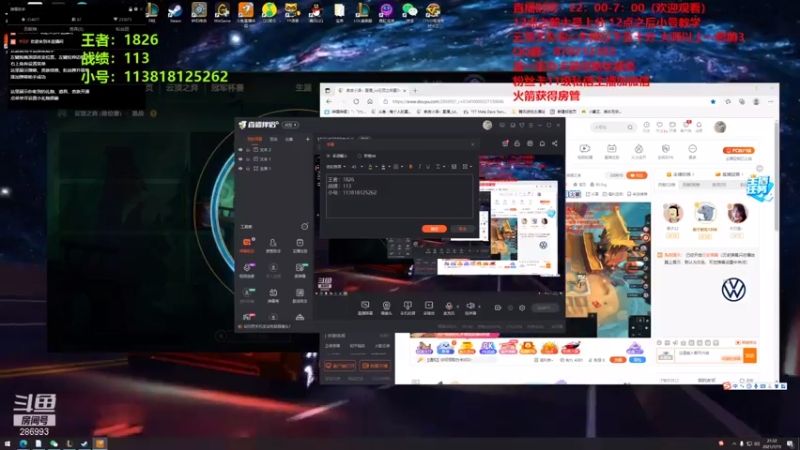This screenshot has height=450, width=800.
Task: Click the orange confirm button in text dialog
Action: [434, 229]
